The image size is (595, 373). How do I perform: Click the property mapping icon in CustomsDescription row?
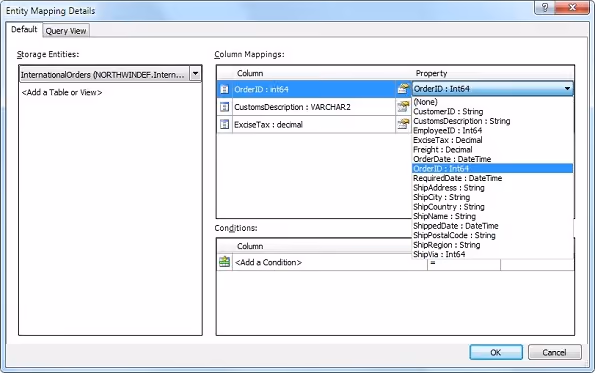pyautogui.click(x=403, y=106)
